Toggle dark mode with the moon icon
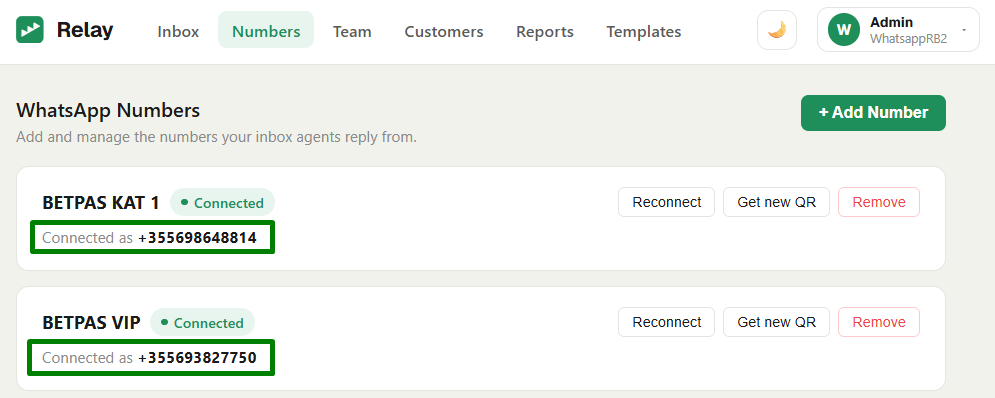995x398 pixels. click(x=777, y=30)
